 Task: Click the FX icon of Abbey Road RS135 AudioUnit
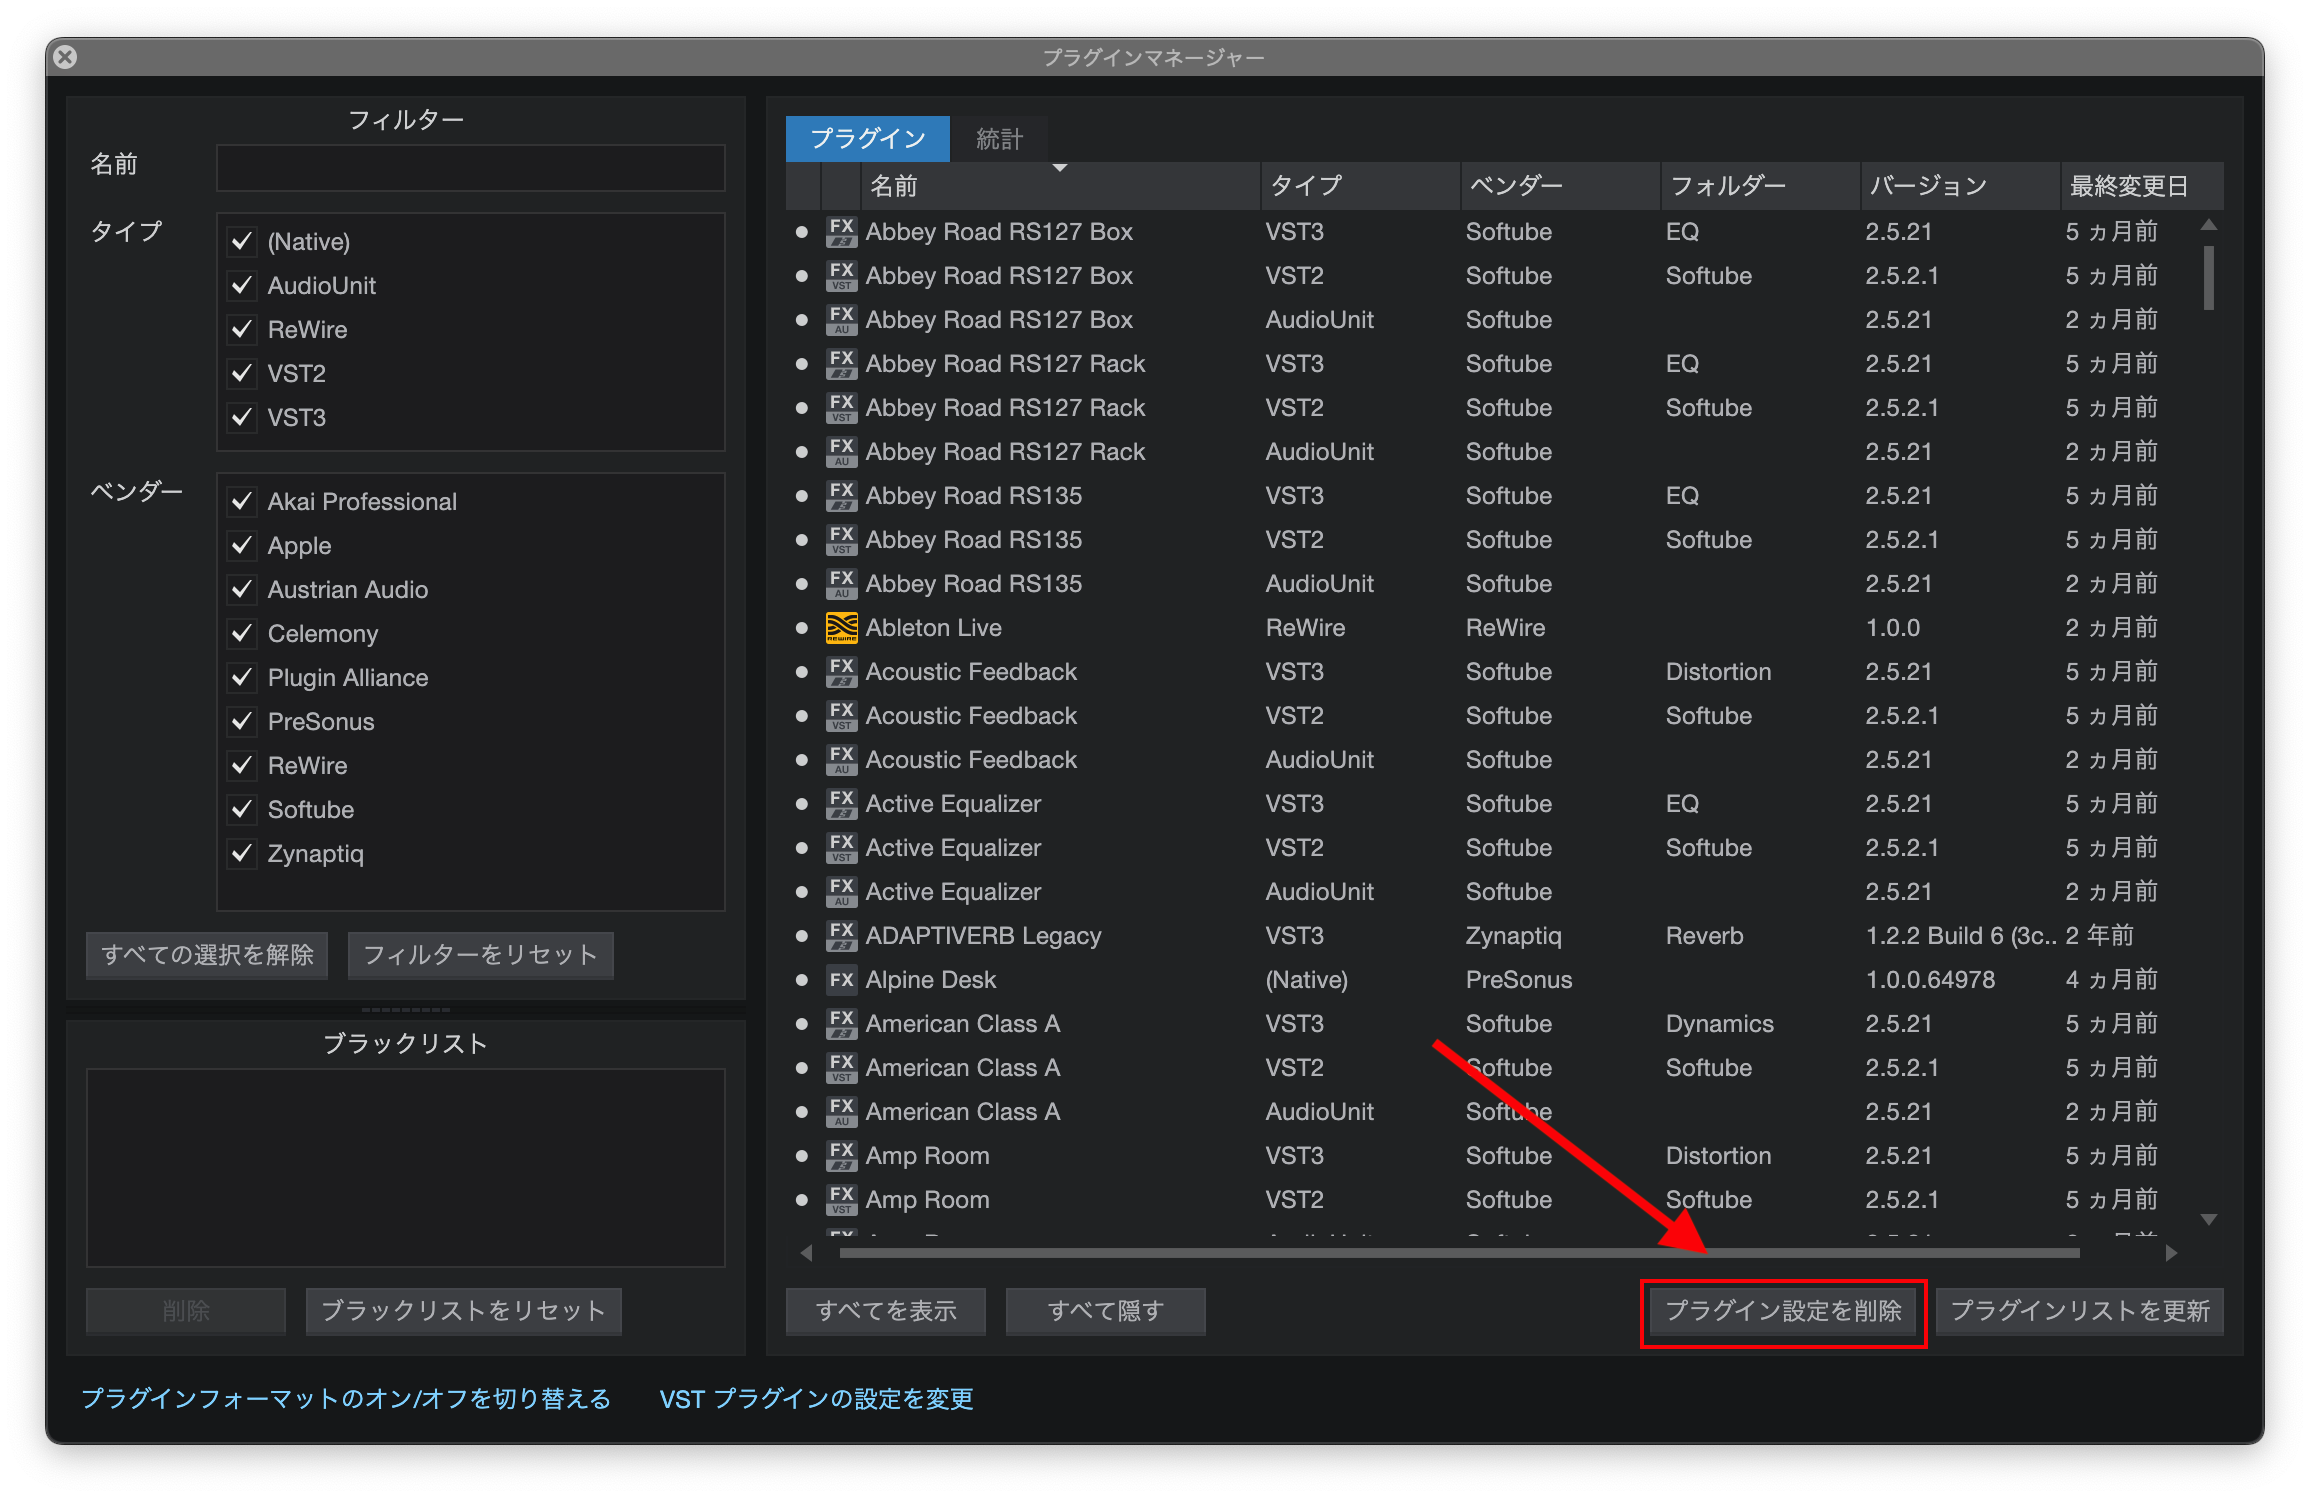(x=841, y=584)
